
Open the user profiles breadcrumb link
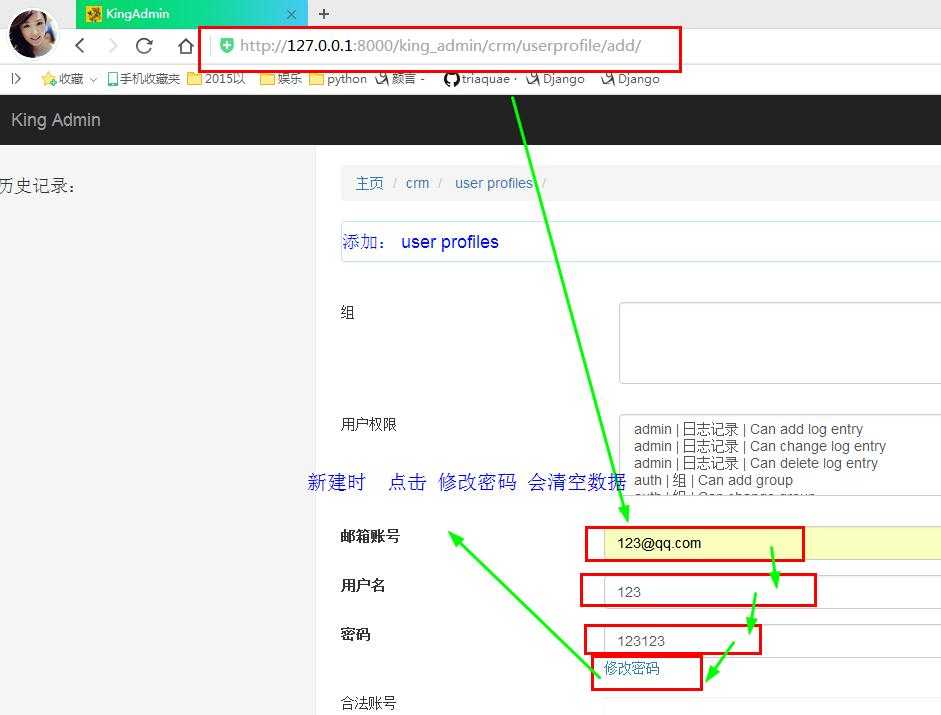tap(494, 183)
